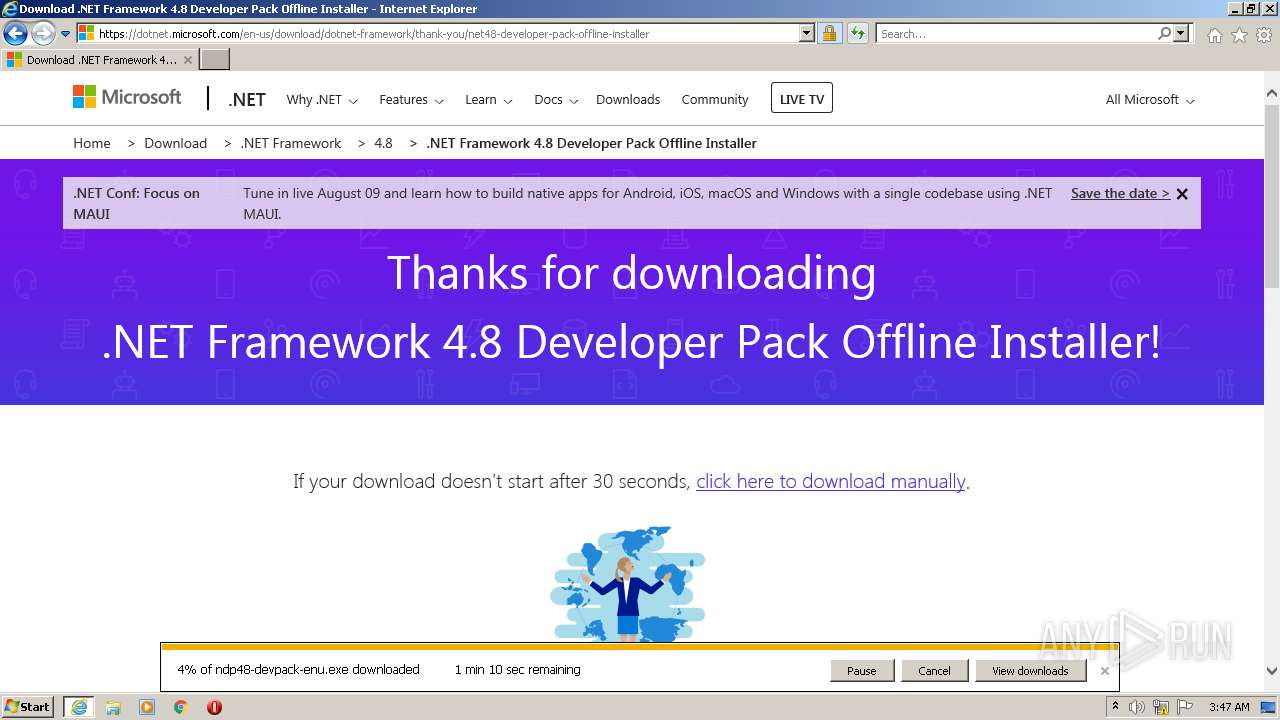
Task: Pause the ndp48-devpack download
Action: (861, 670)
